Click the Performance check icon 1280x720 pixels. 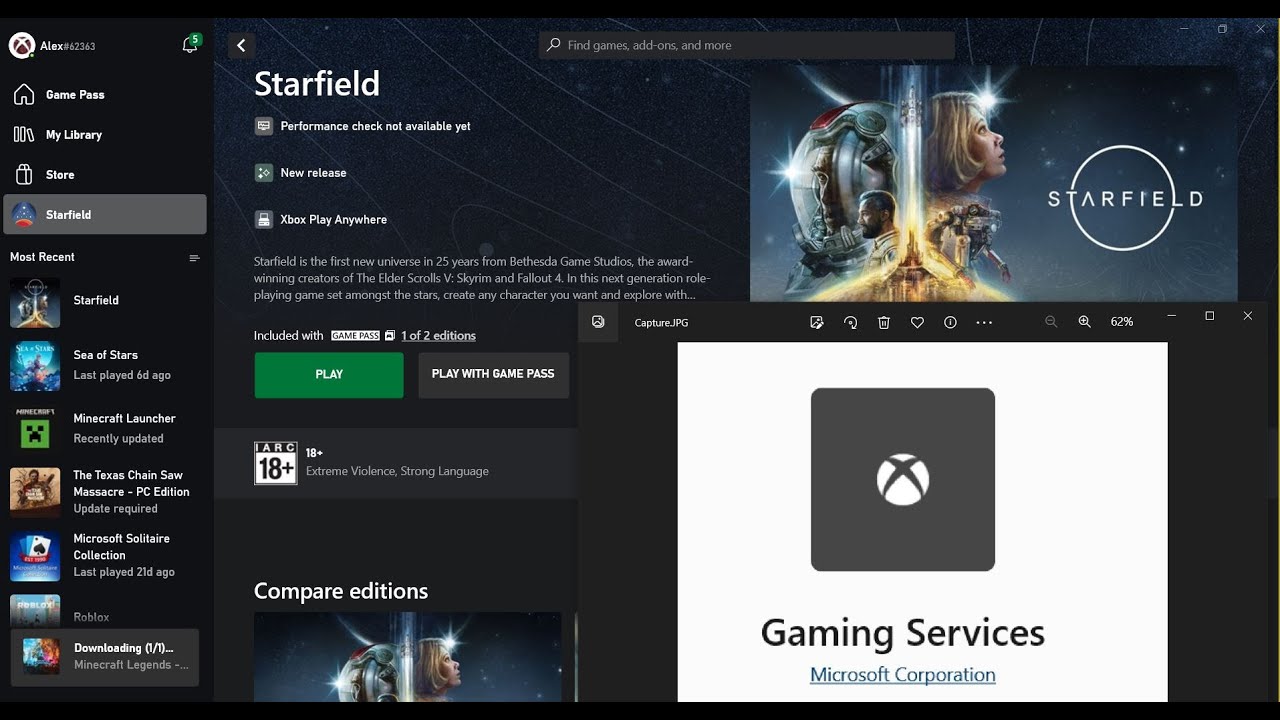coord(263,126)
